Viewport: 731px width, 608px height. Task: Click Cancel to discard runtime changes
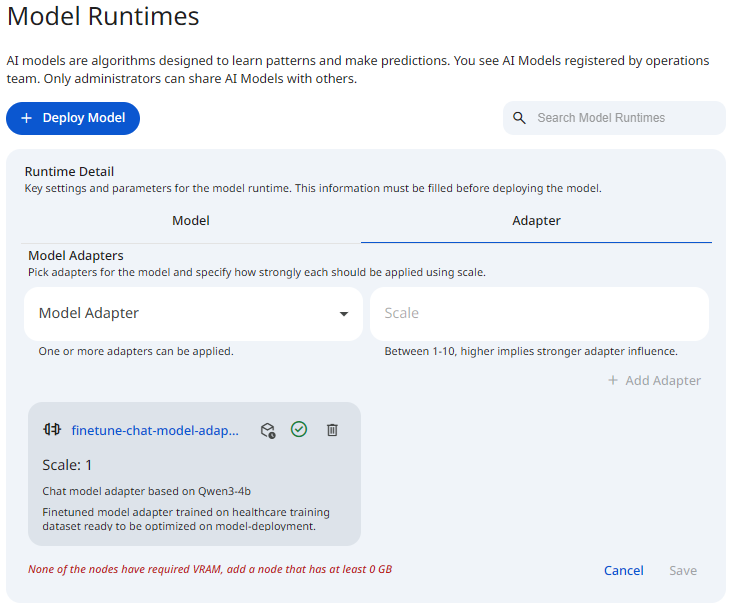pyautogui.click(x=623, y=570)
